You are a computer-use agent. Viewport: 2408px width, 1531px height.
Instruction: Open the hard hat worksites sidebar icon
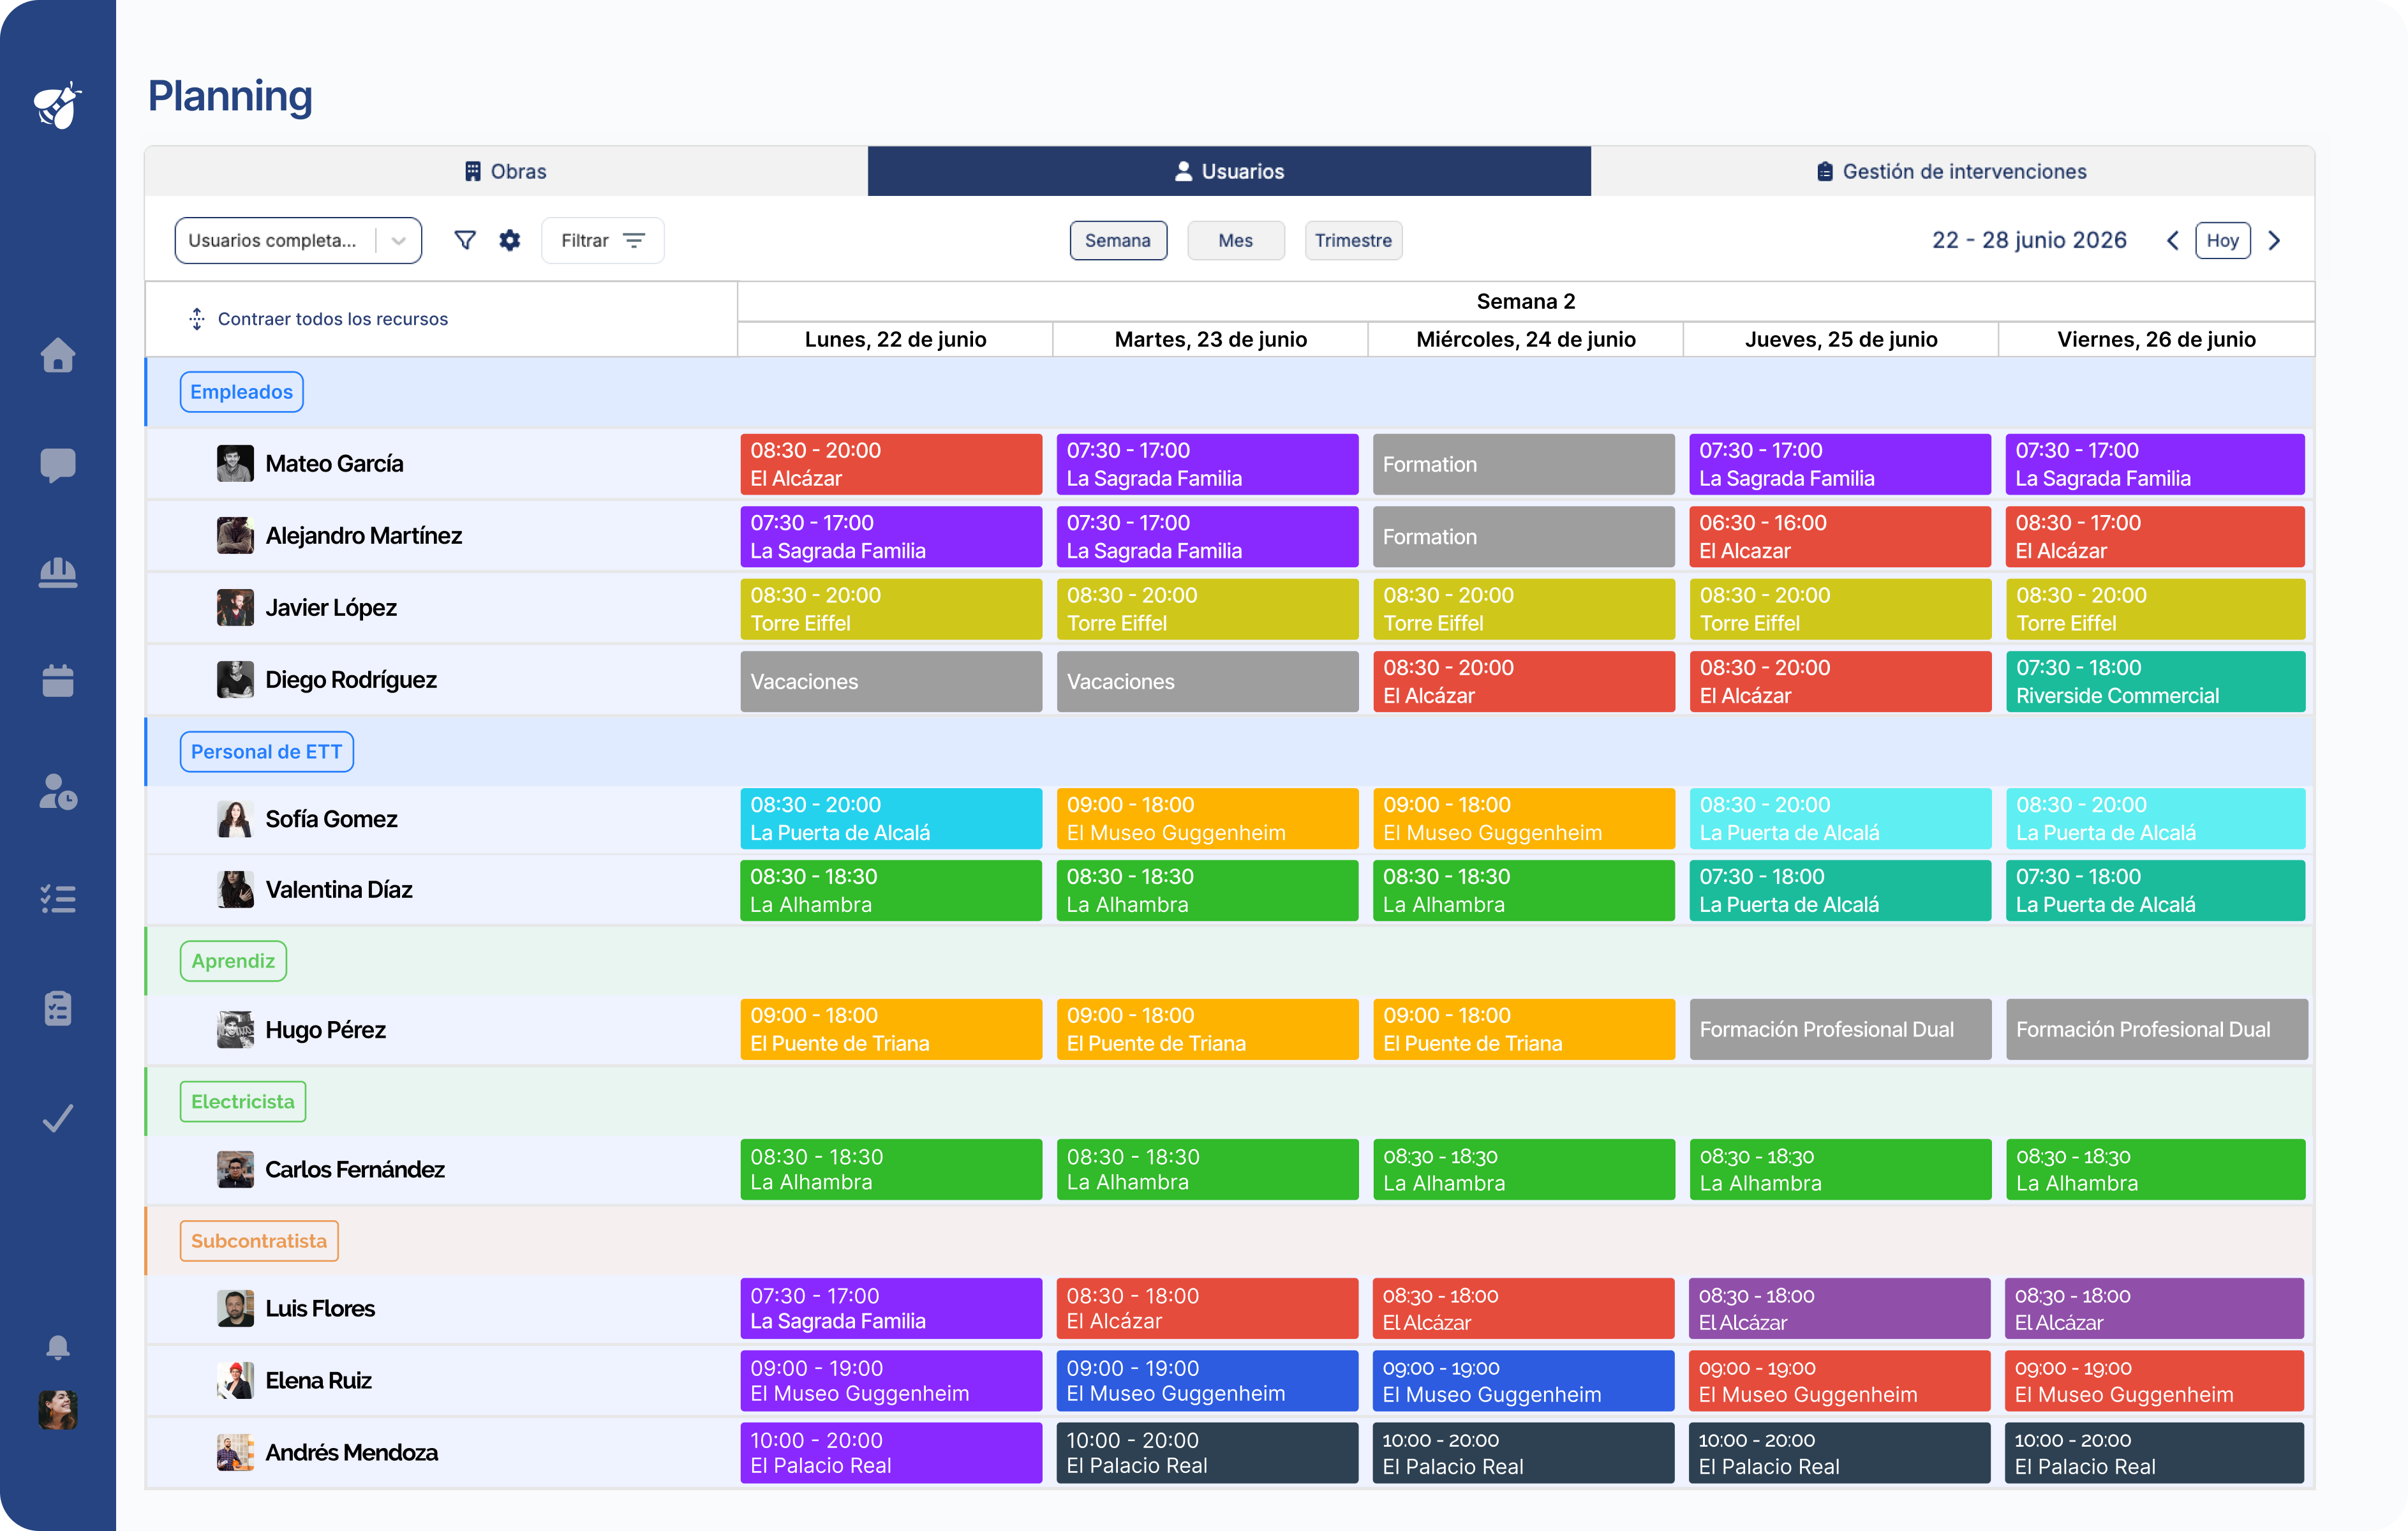click(x=58, y=573)
